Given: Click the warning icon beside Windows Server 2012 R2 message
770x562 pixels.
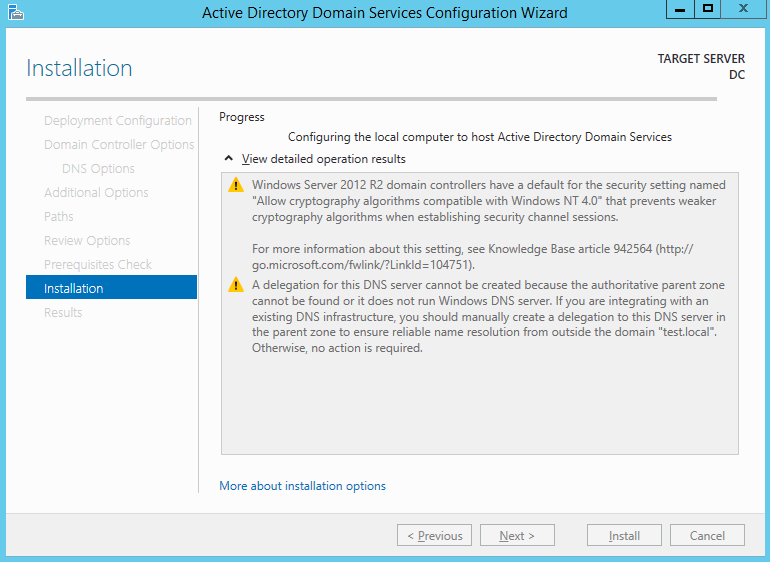Looking at the screenshot, I should (236, 185).
